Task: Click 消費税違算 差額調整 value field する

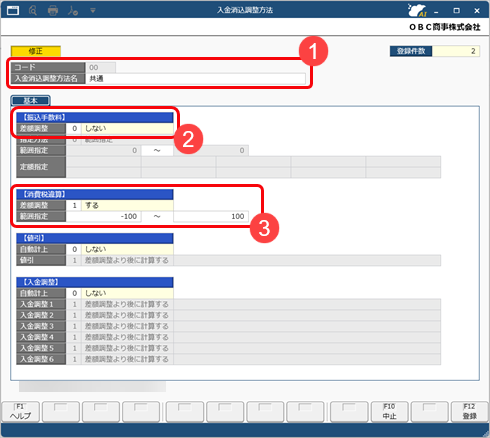Action: coord(127,205)
